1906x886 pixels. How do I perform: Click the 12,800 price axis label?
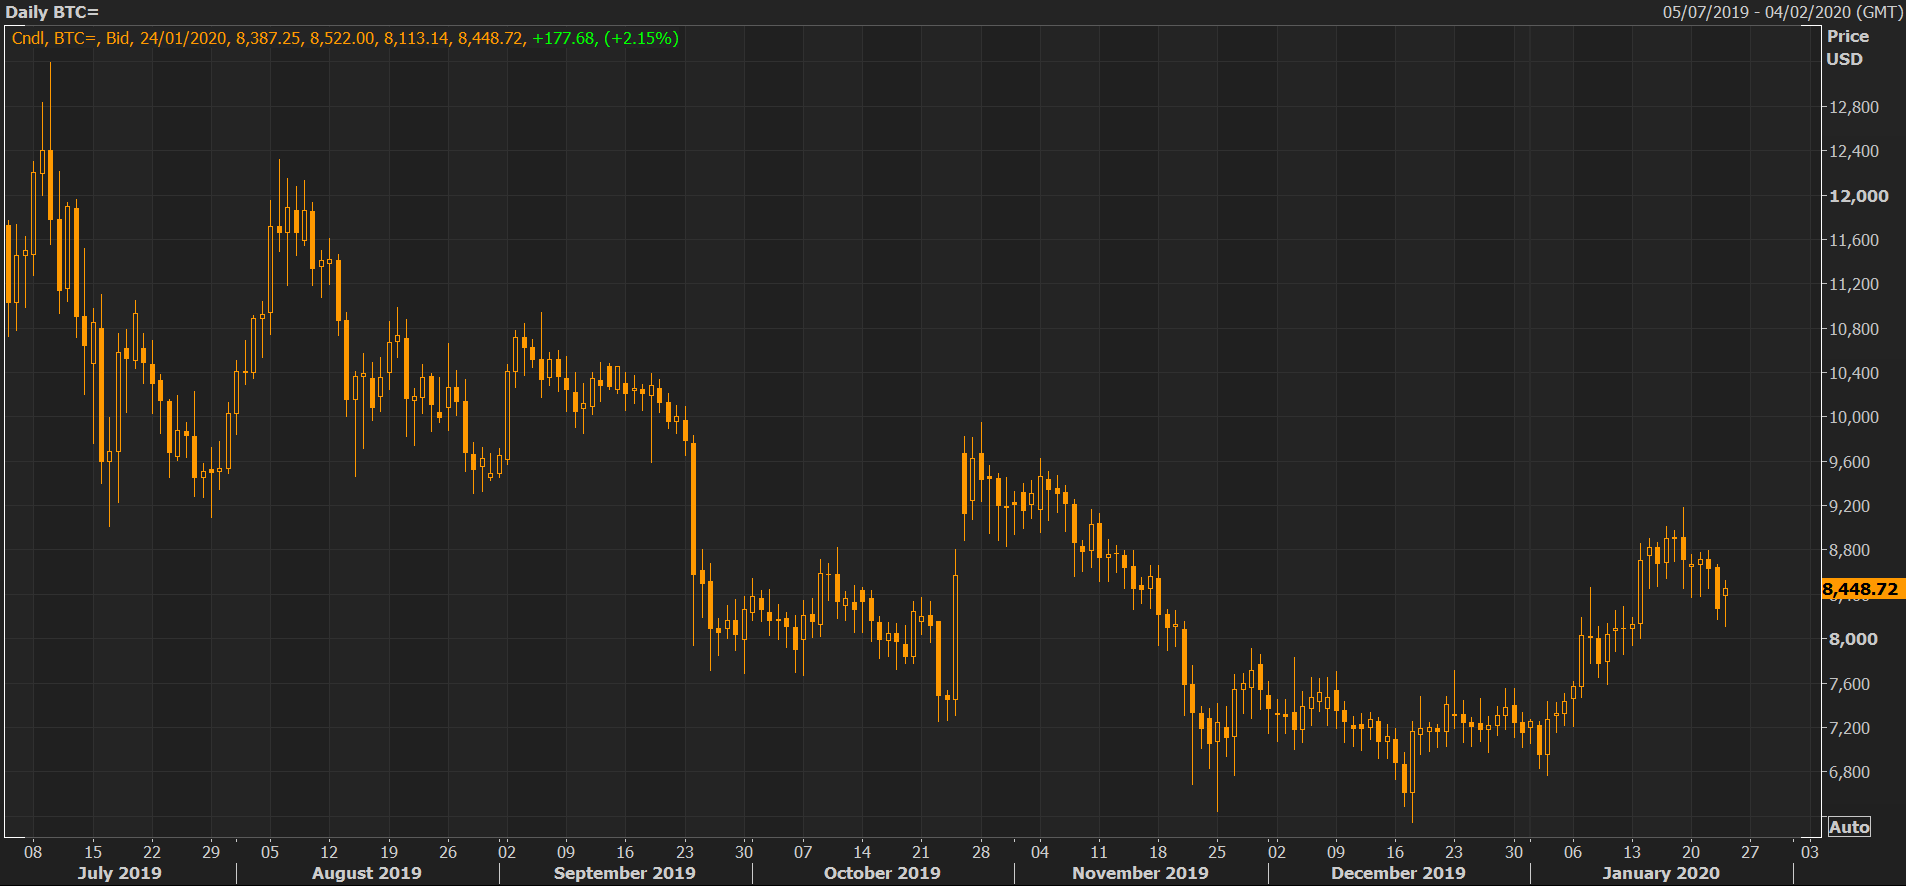(1853, 107)
